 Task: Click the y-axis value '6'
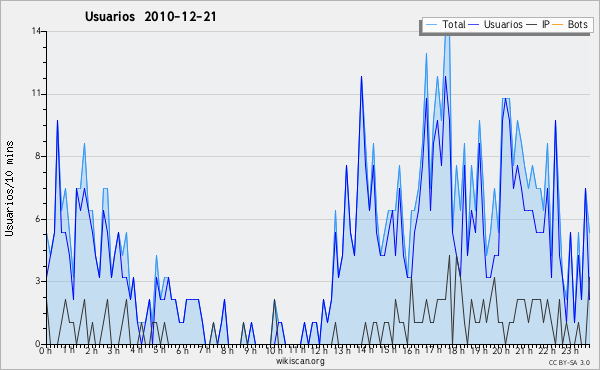(x=38, y=219)
